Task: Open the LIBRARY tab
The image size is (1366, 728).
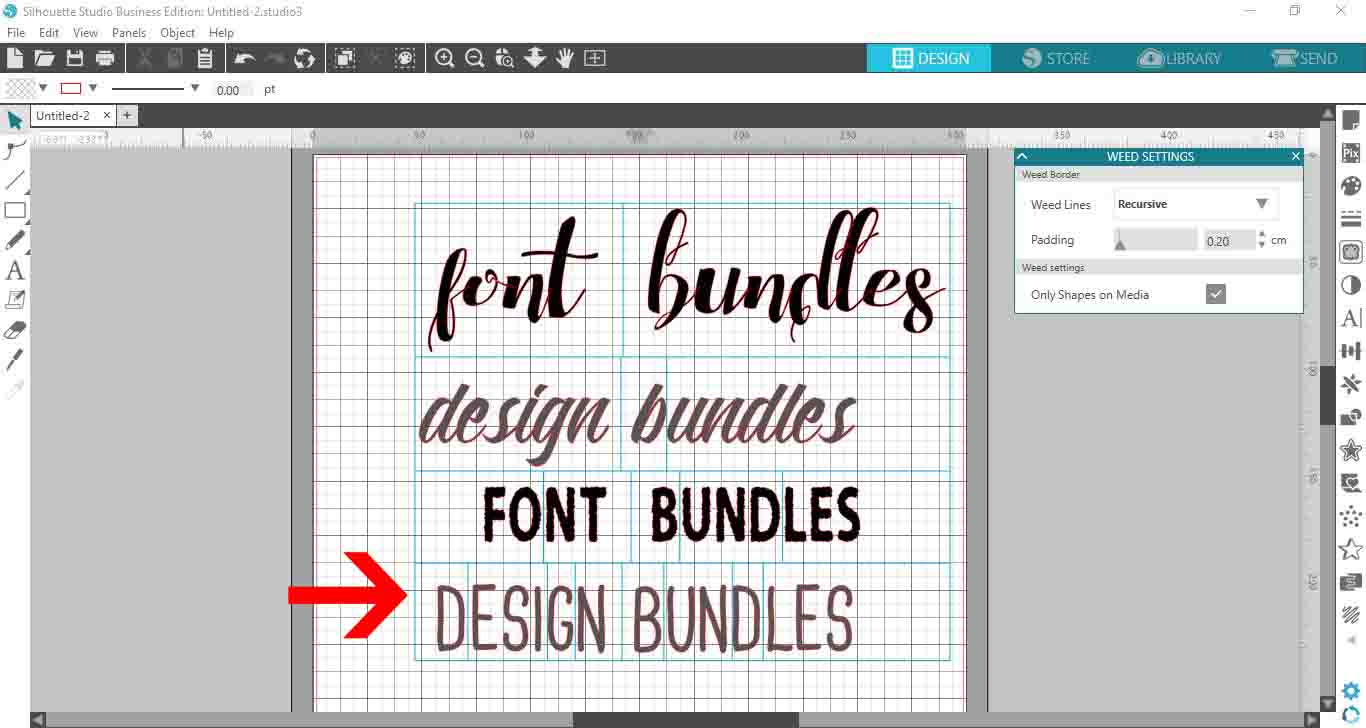Action: 1180,58
